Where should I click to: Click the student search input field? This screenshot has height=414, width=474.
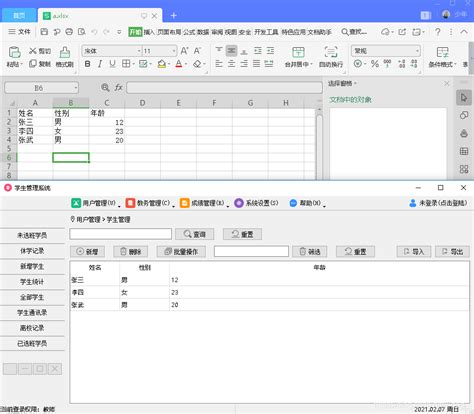tap(121, 234)
